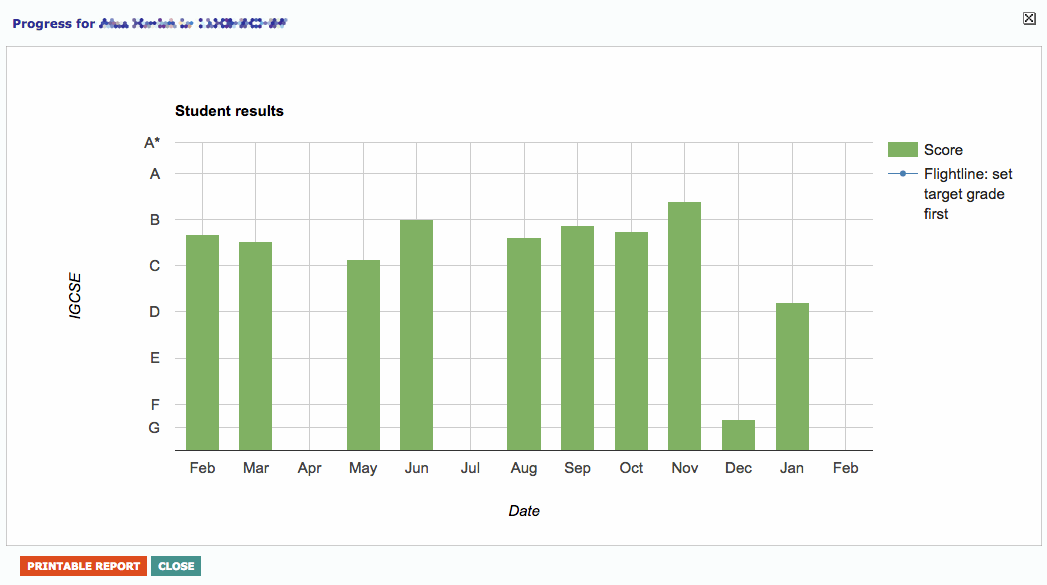Select the first Feb score bar

point(202,343)
